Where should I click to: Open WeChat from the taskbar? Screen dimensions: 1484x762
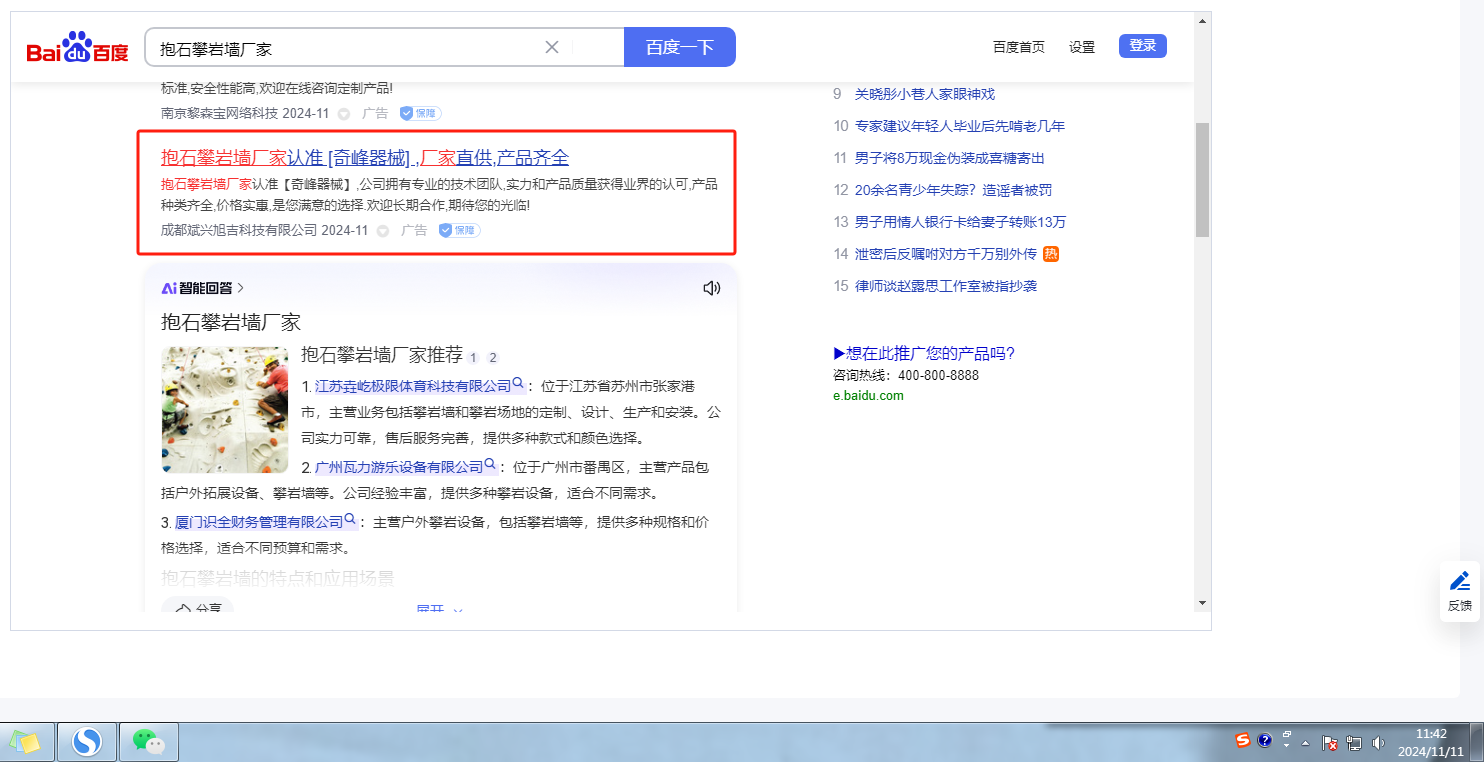pyautogui.click(x=149, y=742)
